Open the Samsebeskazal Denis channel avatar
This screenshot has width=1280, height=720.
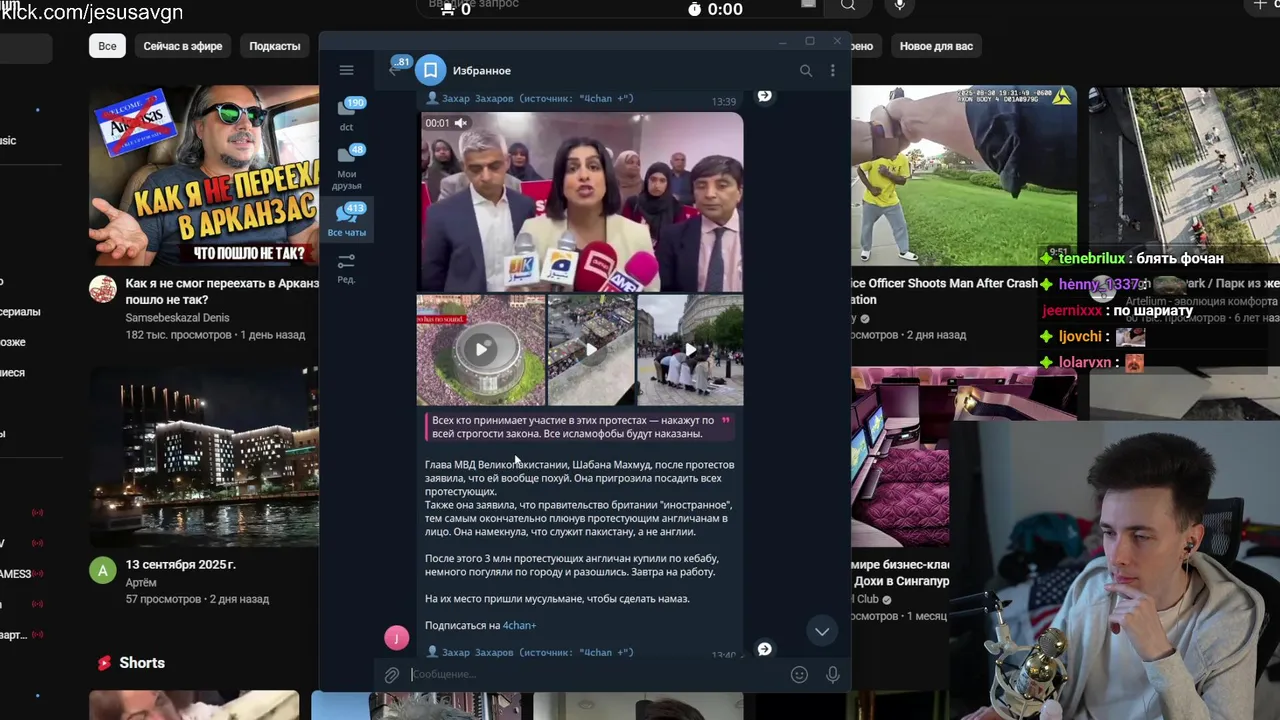coord(103,289)
